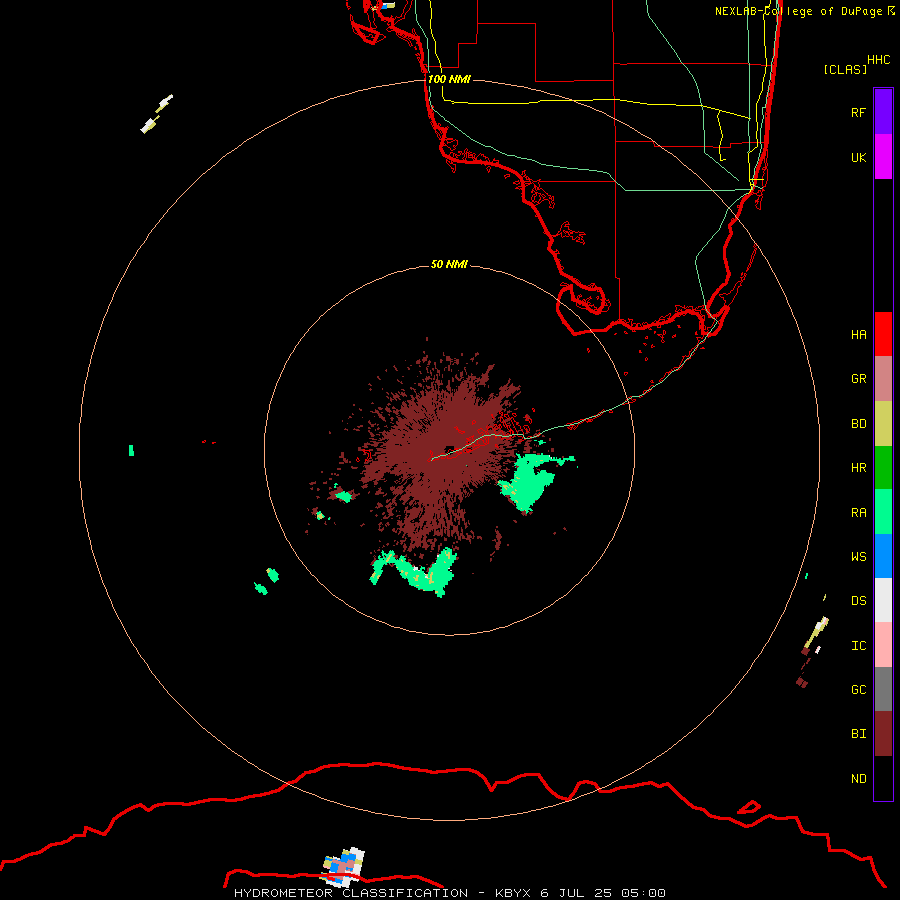Click the BI brown legend swatch

(883, 734)
